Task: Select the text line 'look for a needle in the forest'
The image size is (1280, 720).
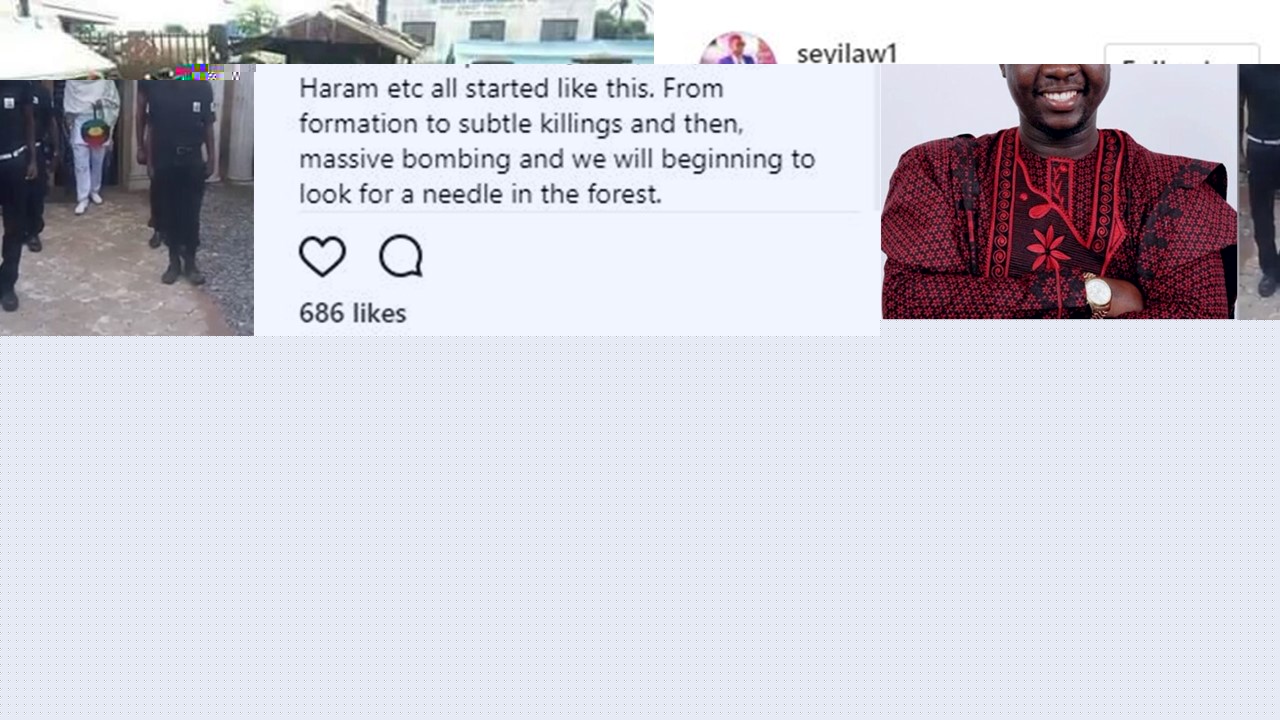Action: tap(480, 194)
